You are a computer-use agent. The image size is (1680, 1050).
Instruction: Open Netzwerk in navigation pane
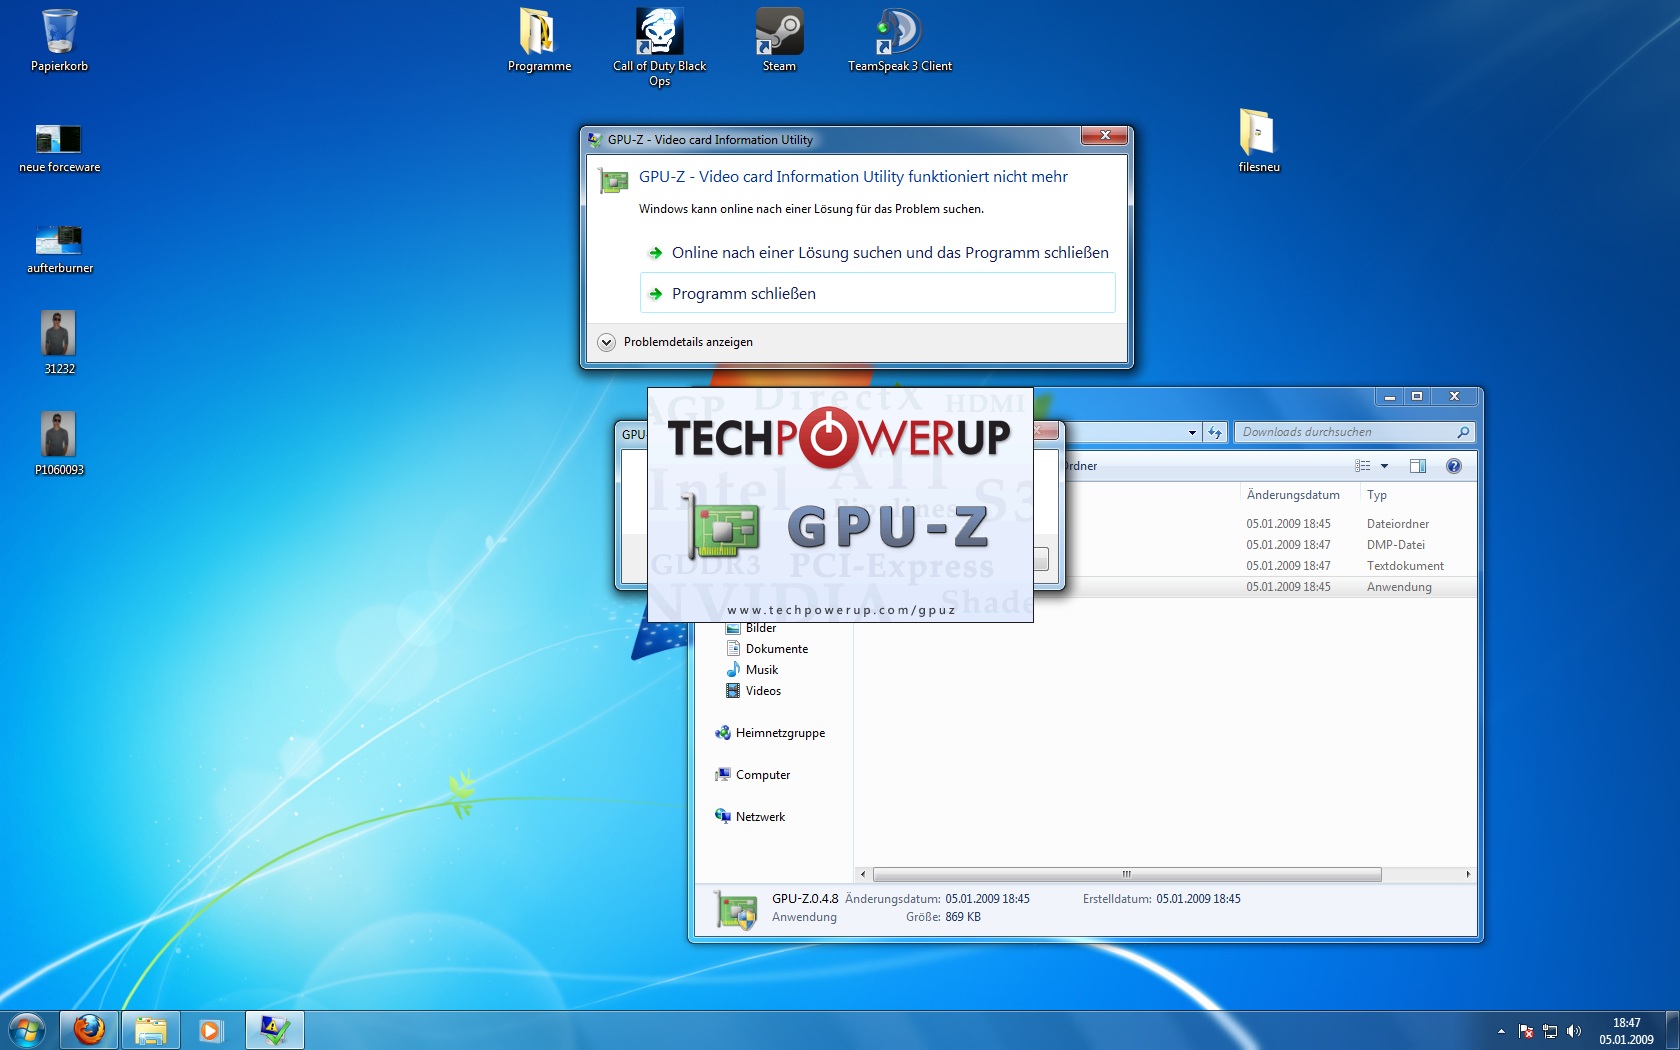tap(750, 817)
